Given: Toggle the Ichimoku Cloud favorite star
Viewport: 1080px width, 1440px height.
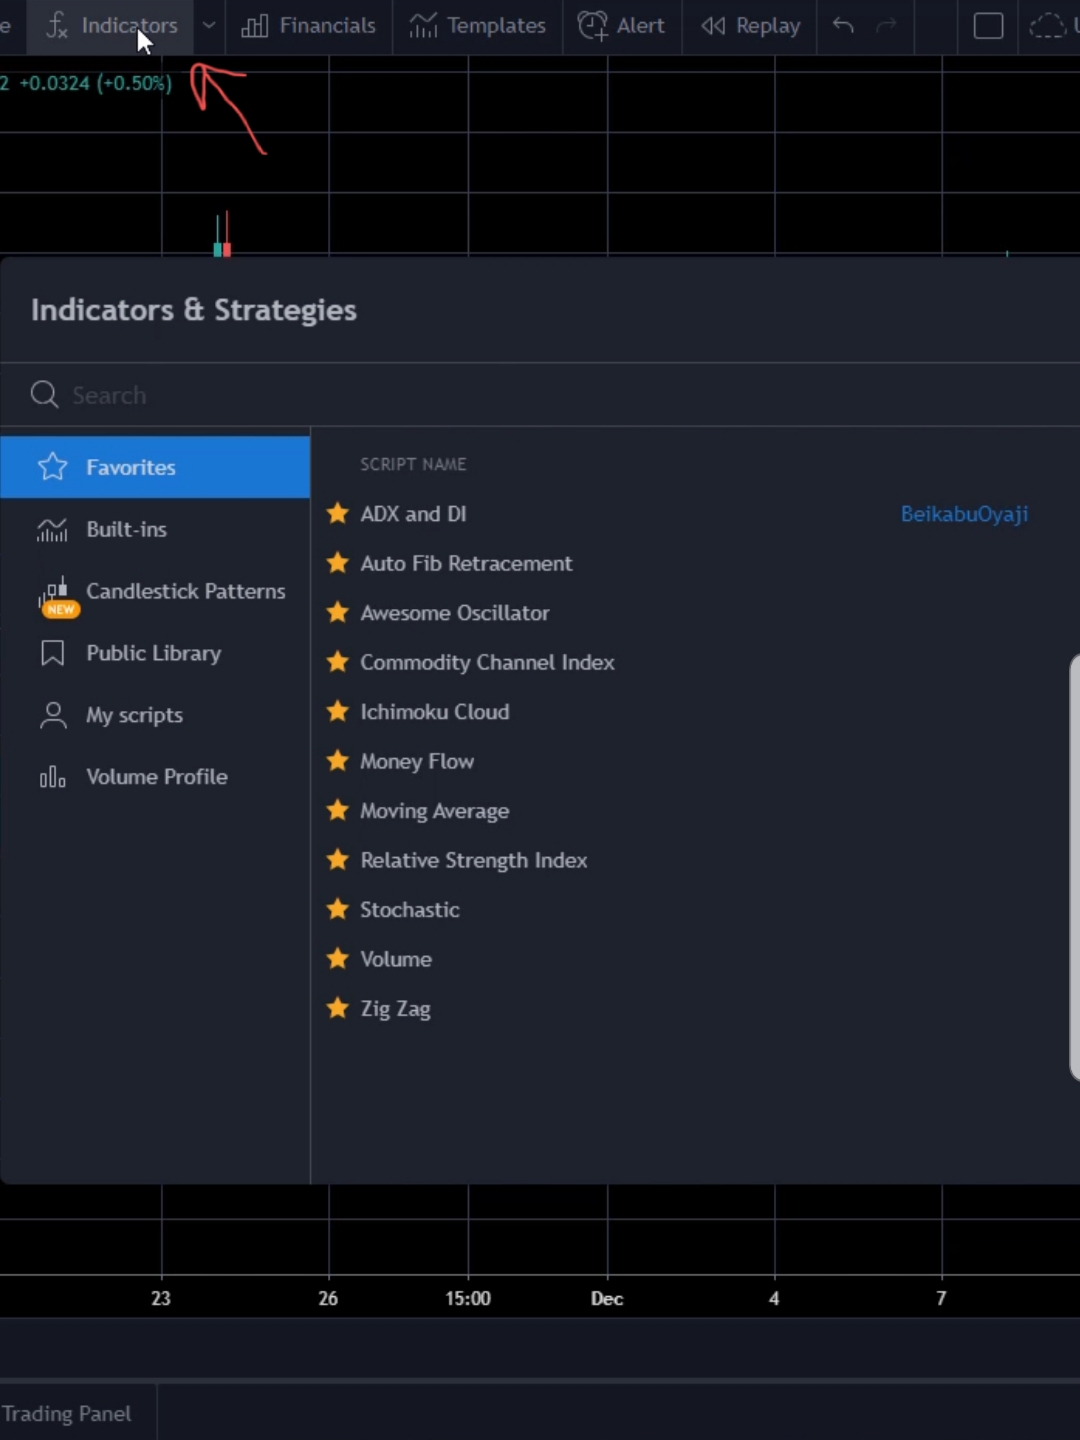Looking at the screenshot, I should click(338, 711).
